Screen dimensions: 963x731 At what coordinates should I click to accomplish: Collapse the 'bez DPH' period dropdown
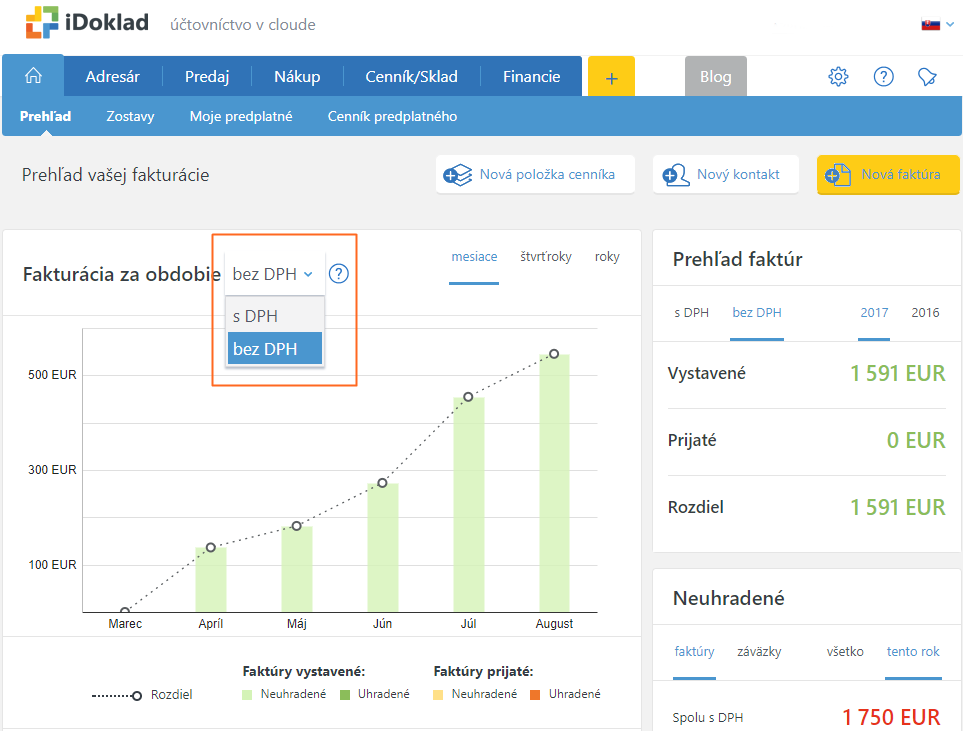coord(272,274)
